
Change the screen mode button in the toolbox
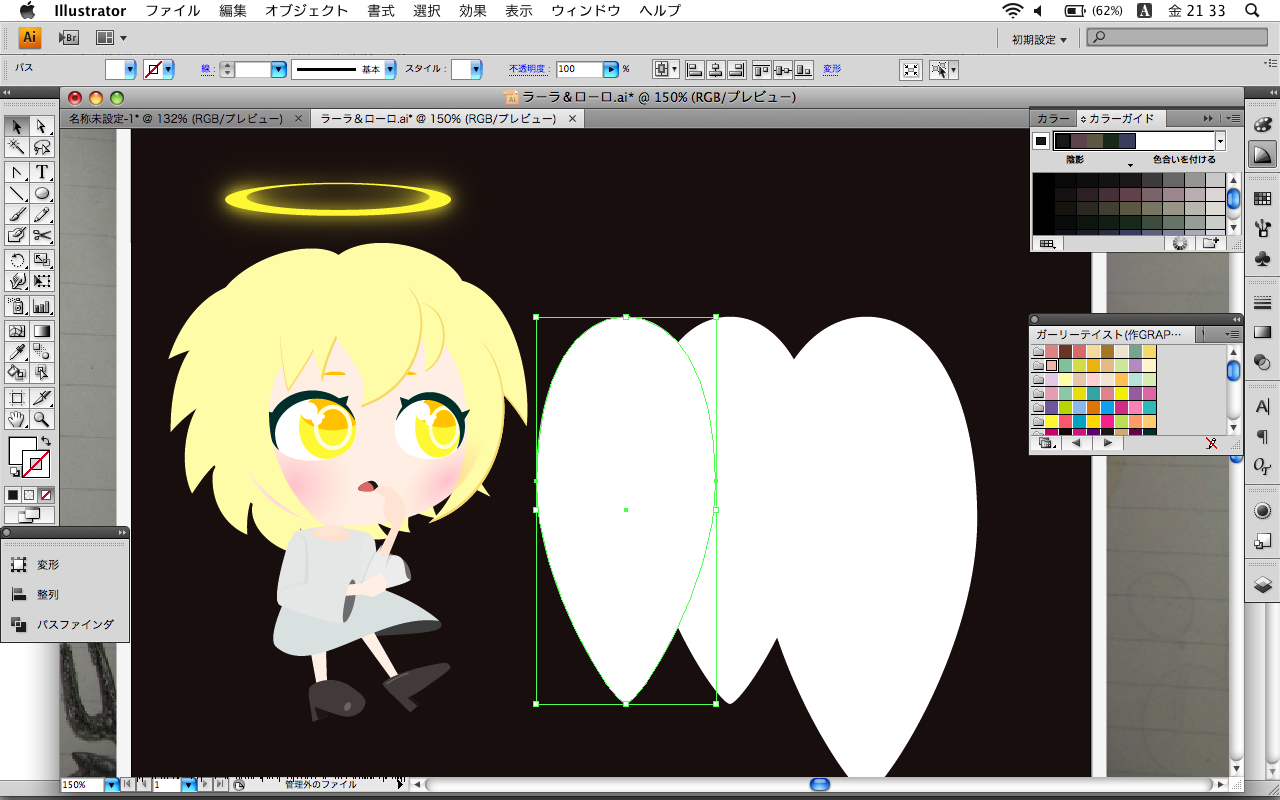30,516
